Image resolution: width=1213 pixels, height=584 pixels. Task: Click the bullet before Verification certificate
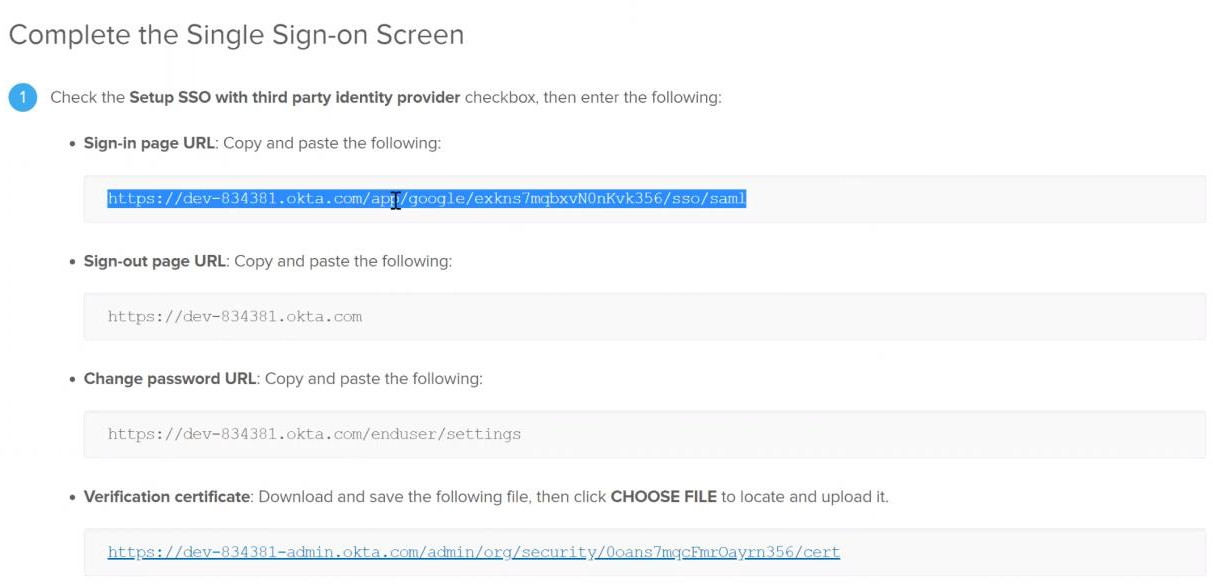[73, 498]
